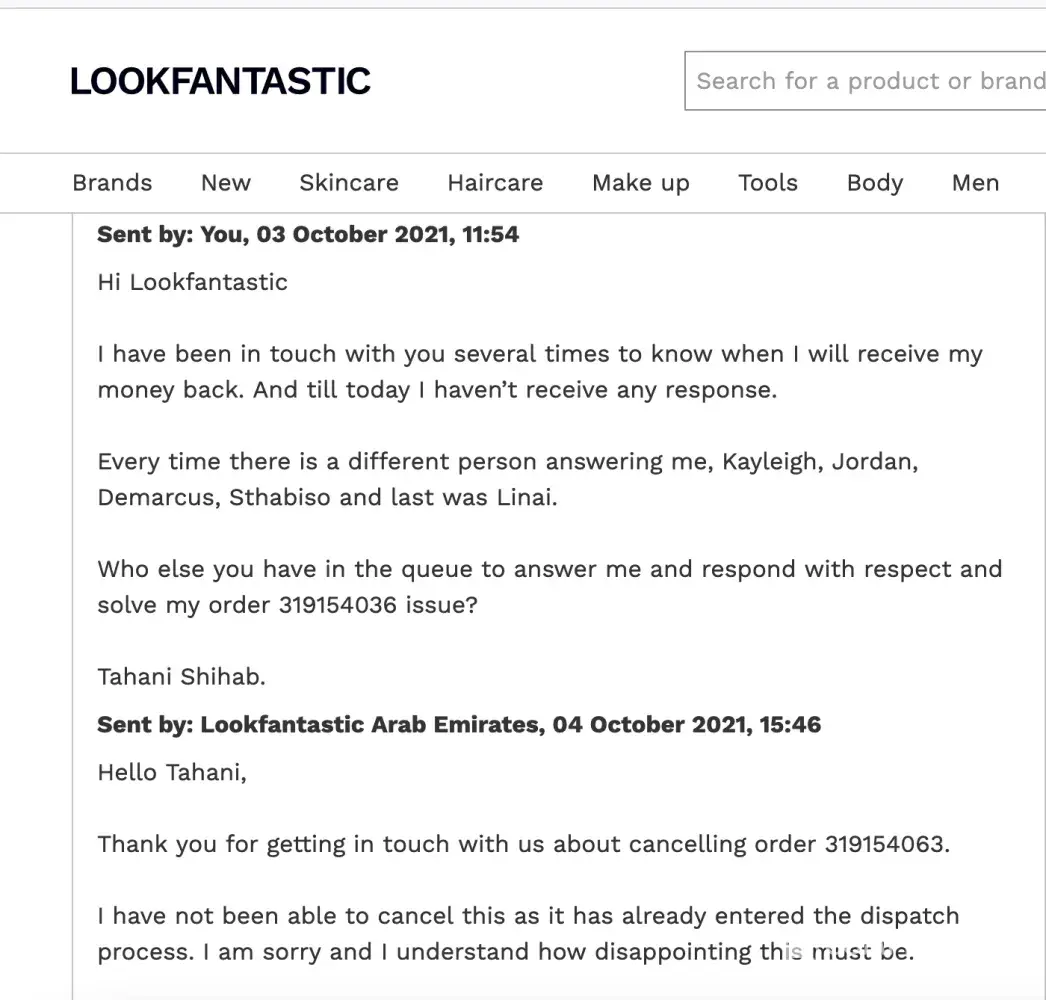Screen dimensions: 1046x1000
Task: Click the 'Hi Lookfantastic' greeting line
Action: point(192,282)
